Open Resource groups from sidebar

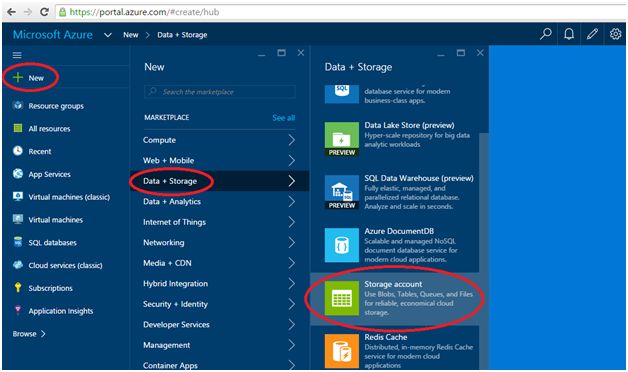pos(56,106)
